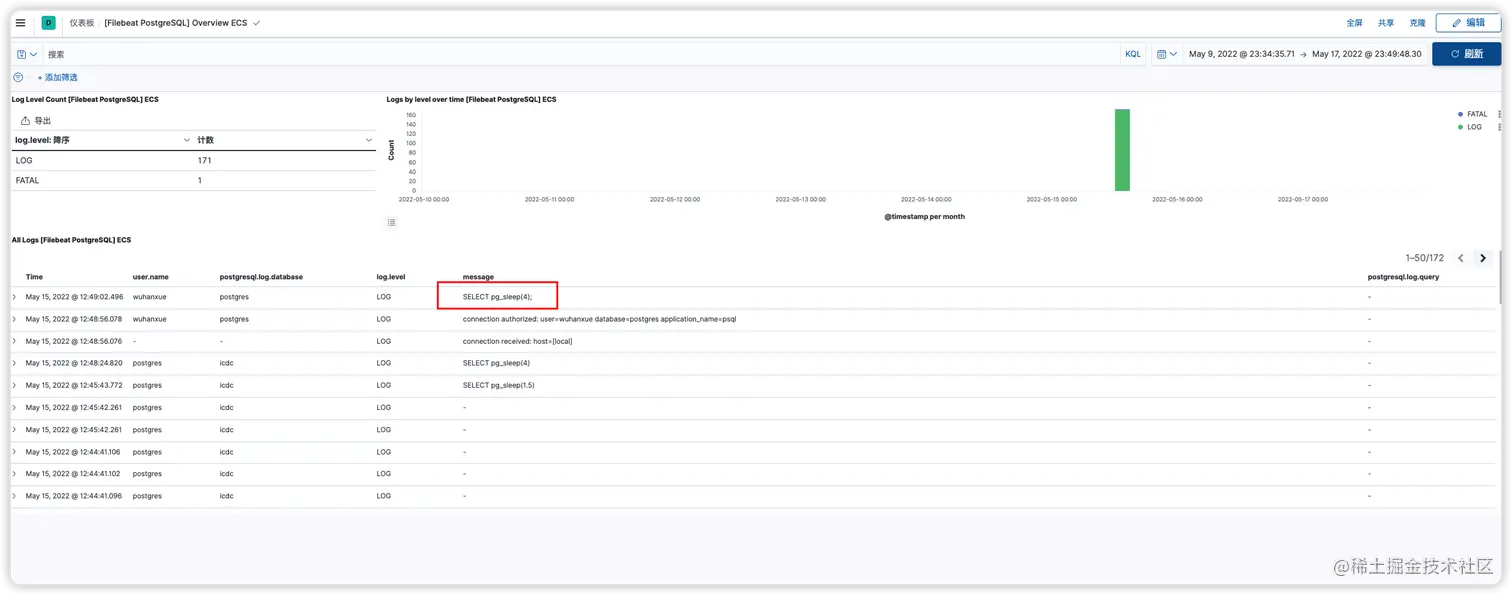This screenshot has height=595, width=1512.
Task: Open the saved query menu icon
Action: (x=27, y=54)
